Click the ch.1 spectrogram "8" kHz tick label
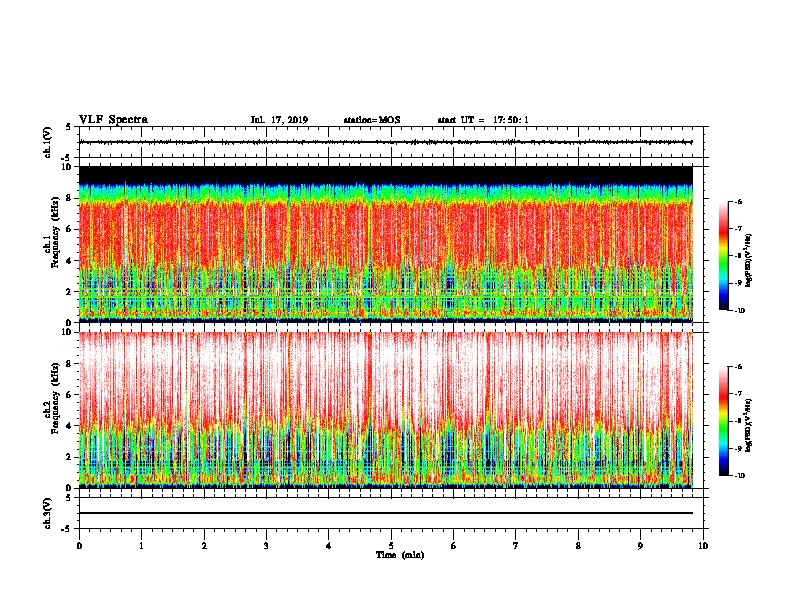792x612 pixels. click(69, 198)
